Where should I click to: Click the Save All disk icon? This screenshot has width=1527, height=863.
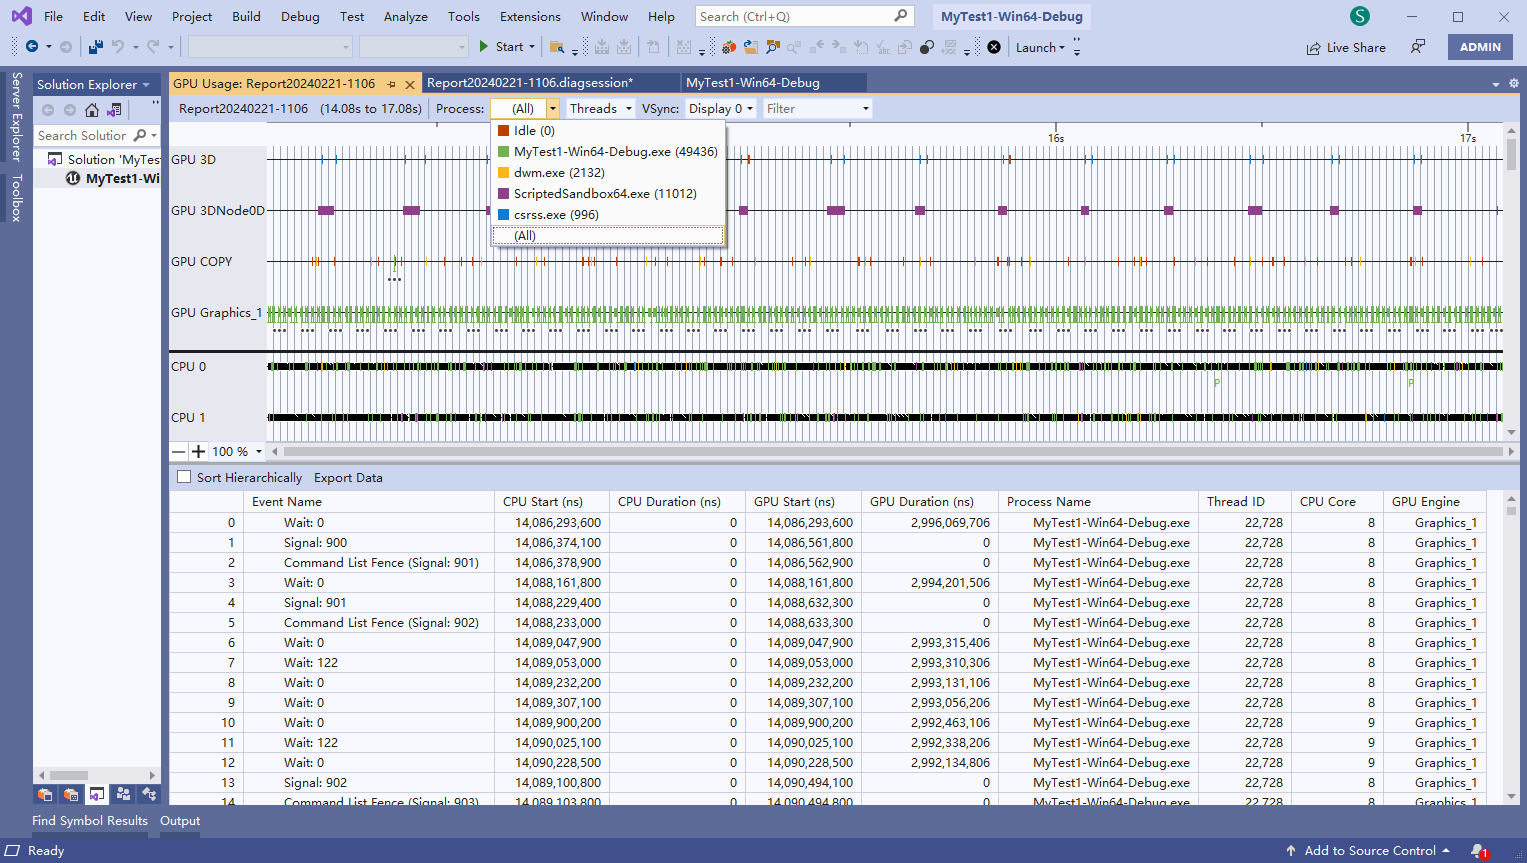point(96,47)
